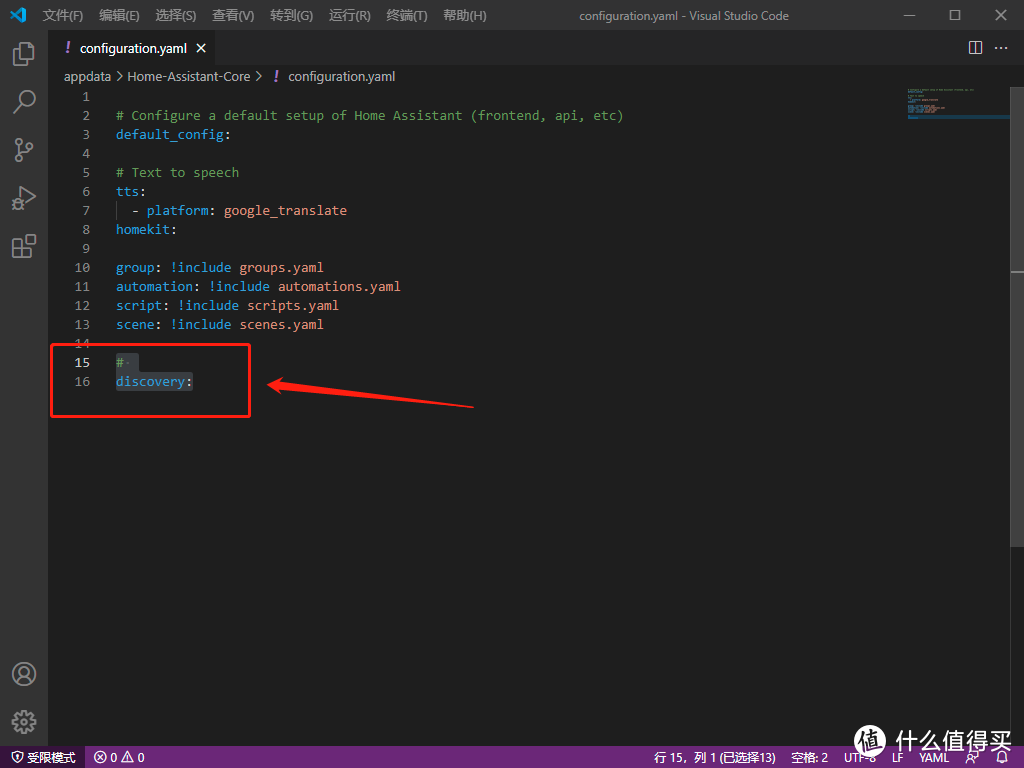Click the discovery: key on line 16
The height and width of the screenshot is (768, 1024).
click(154, 381)
